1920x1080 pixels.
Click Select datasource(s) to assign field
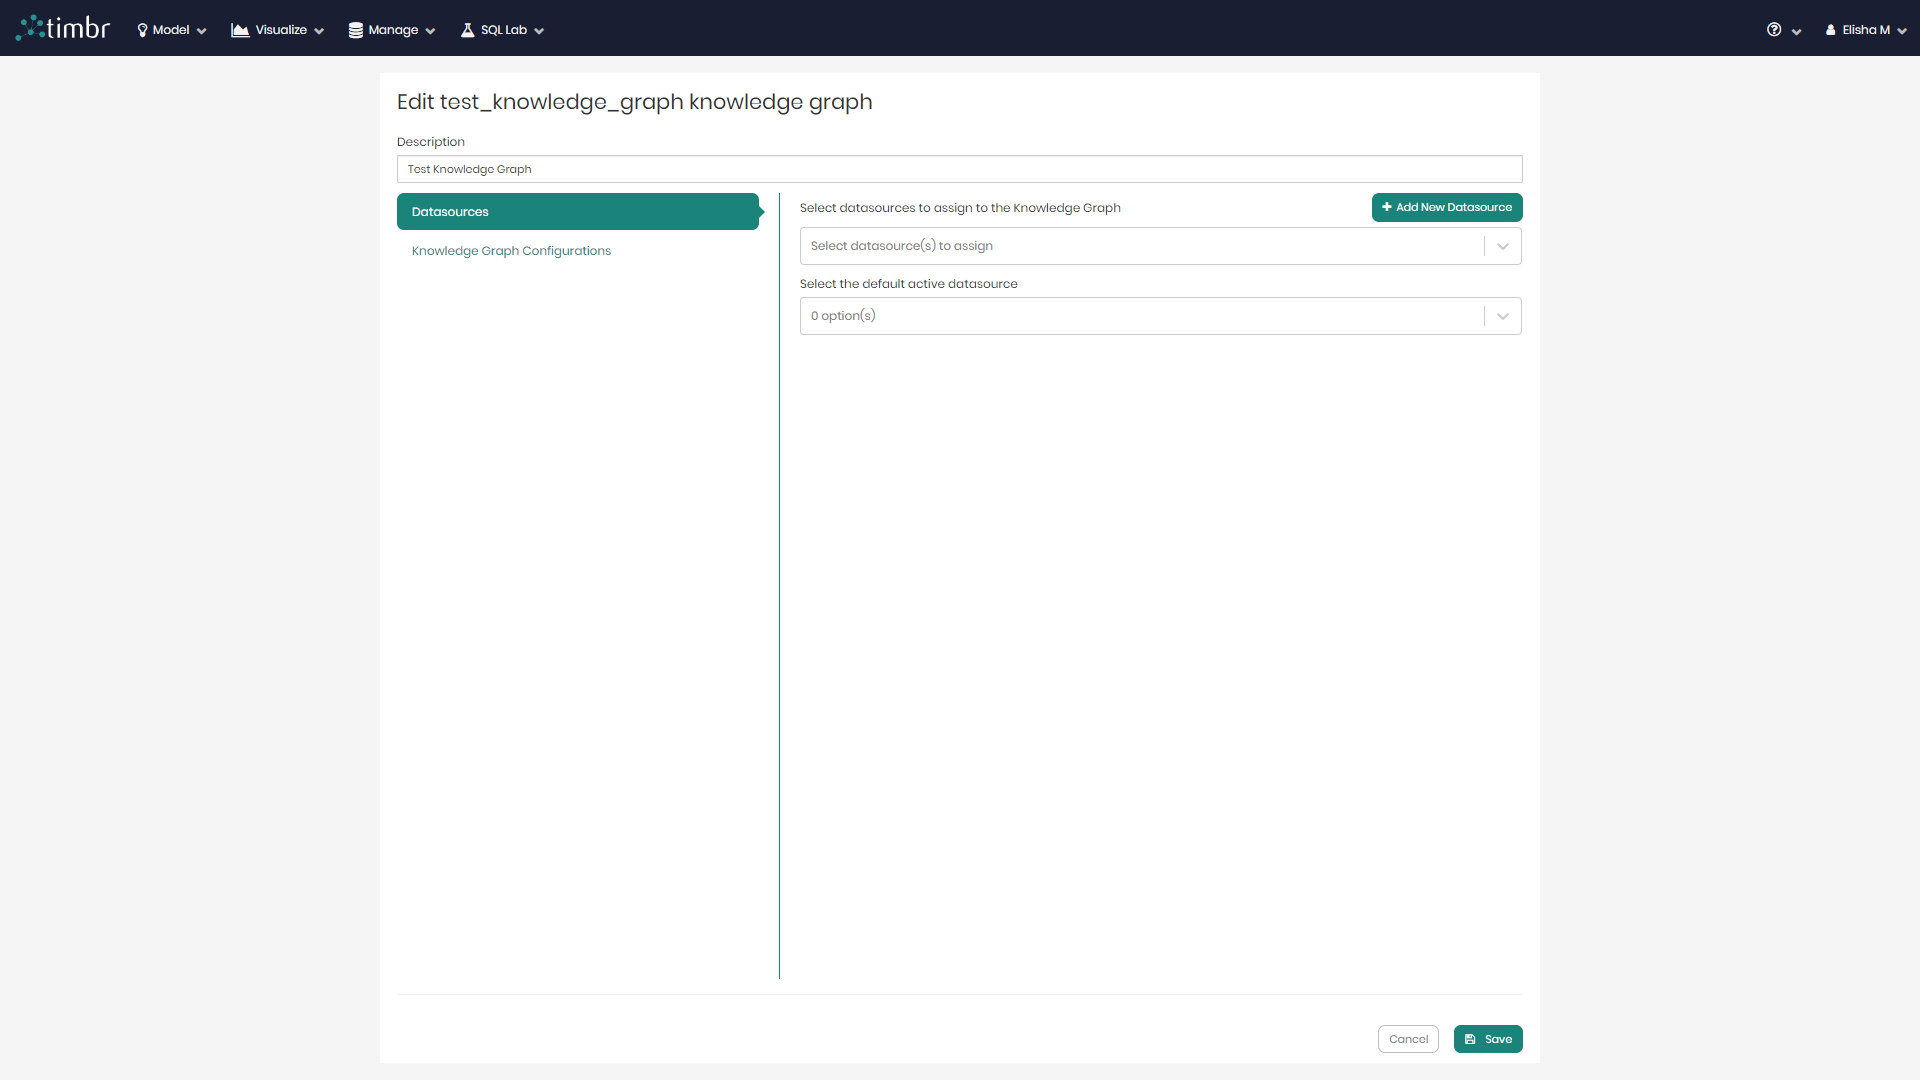(1140, 246)
